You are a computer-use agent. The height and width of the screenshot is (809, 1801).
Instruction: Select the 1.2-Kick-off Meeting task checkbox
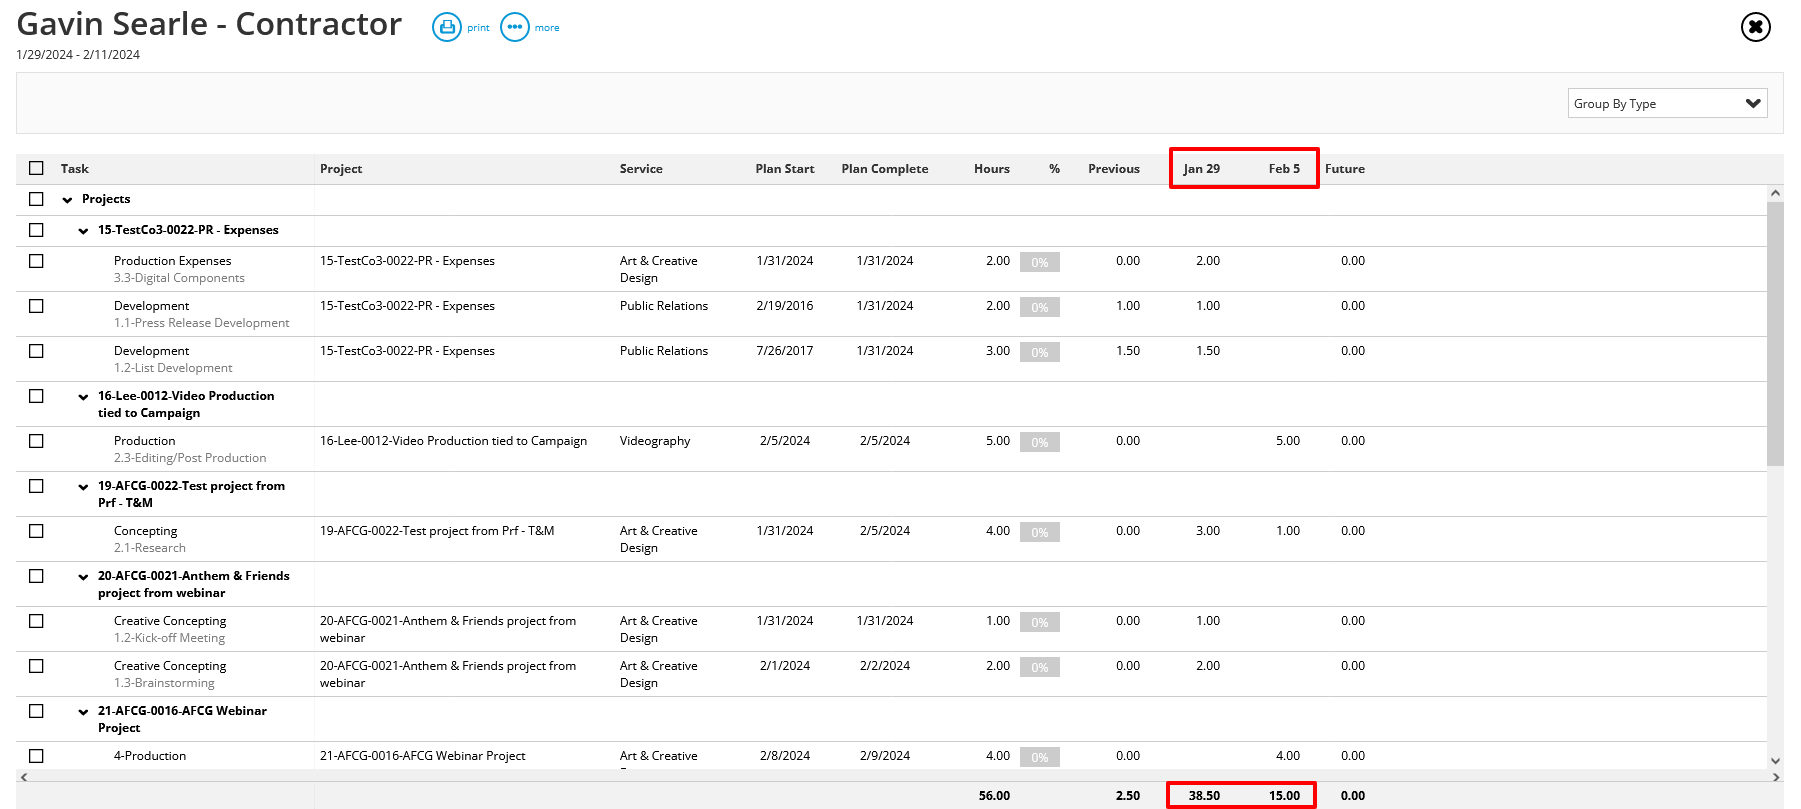click(37, 621)
